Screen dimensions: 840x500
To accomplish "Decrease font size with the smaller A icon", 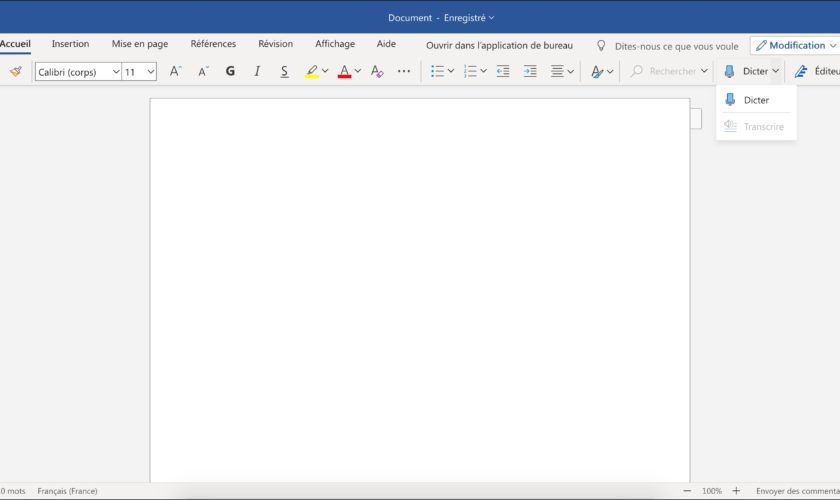I will coord(203,71).
